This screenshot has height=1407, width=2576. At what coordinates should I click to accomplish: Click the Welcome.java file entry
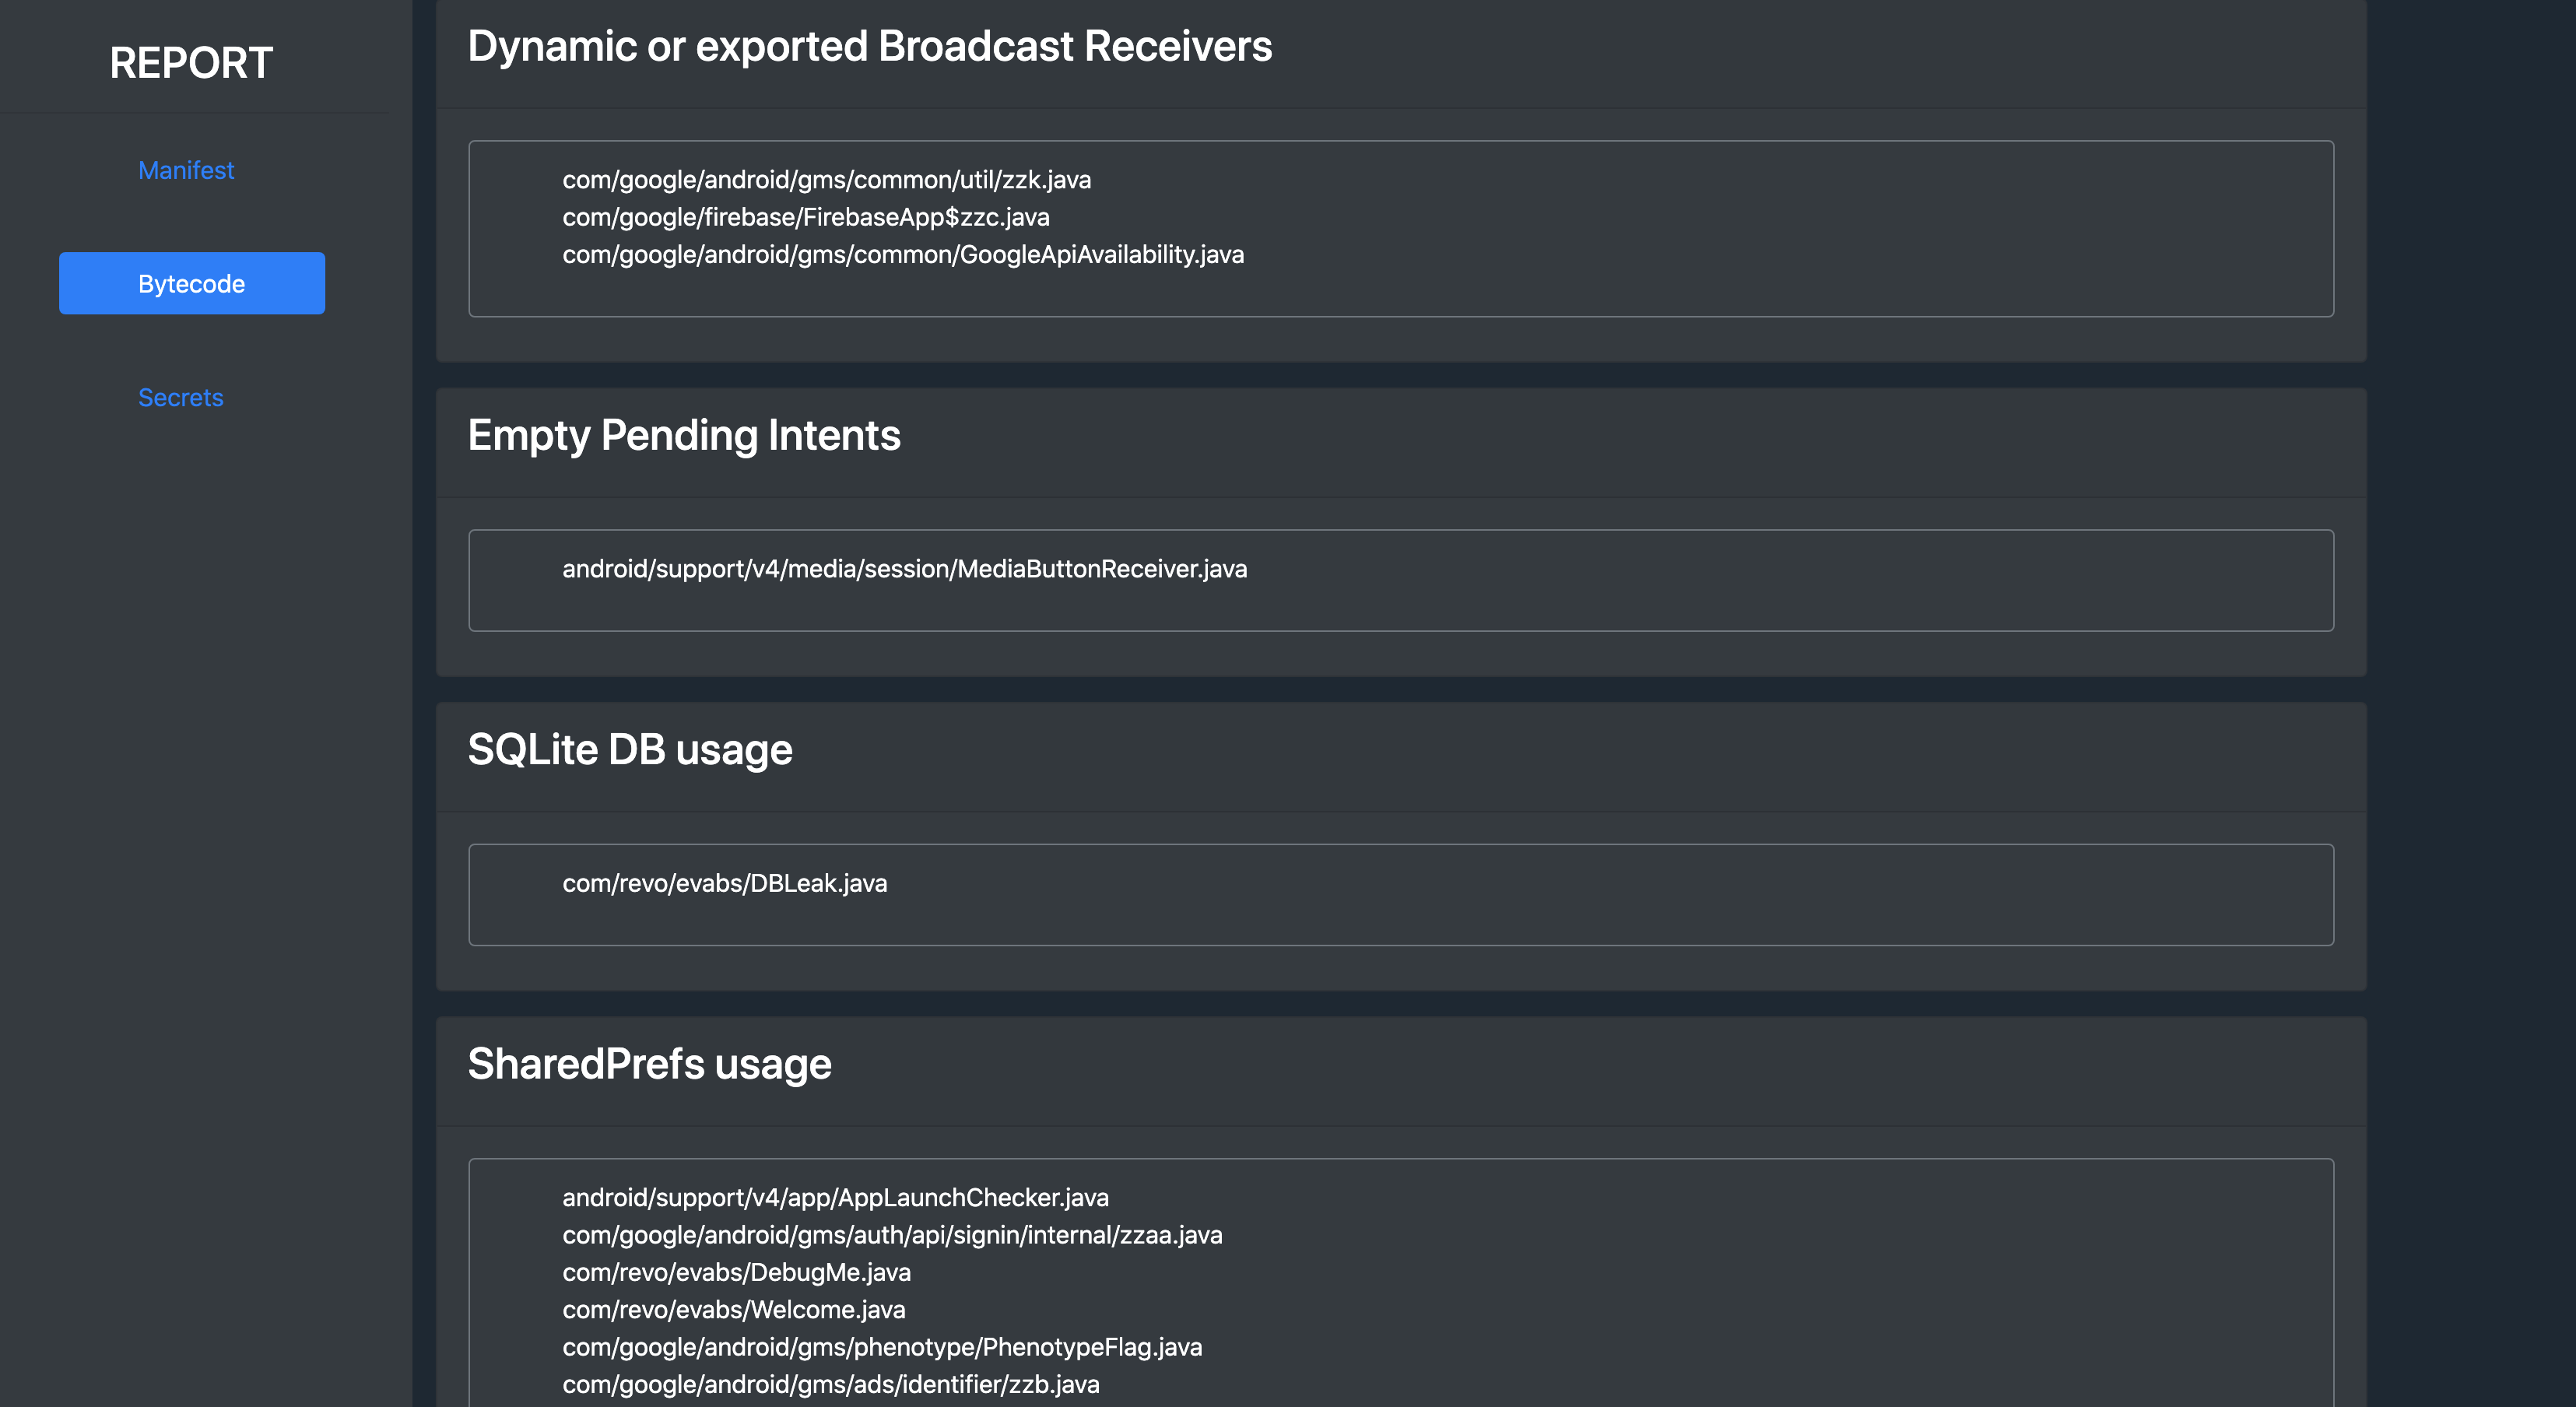(x=733, y=1310)
